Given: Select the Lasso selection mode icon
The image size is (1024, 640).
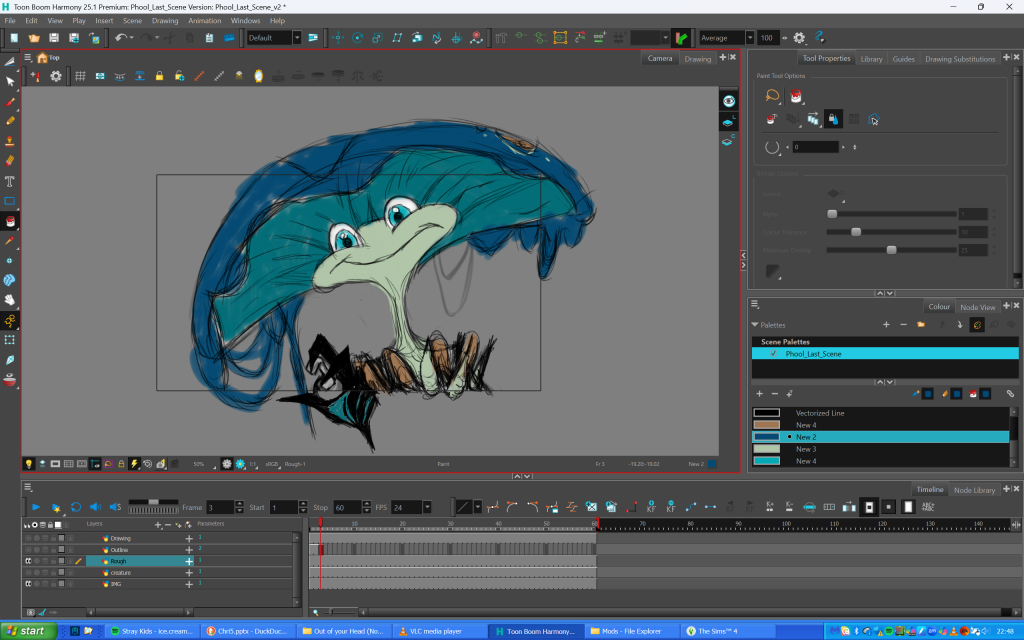Looking at the screenshot, I should tap(773, 96).
